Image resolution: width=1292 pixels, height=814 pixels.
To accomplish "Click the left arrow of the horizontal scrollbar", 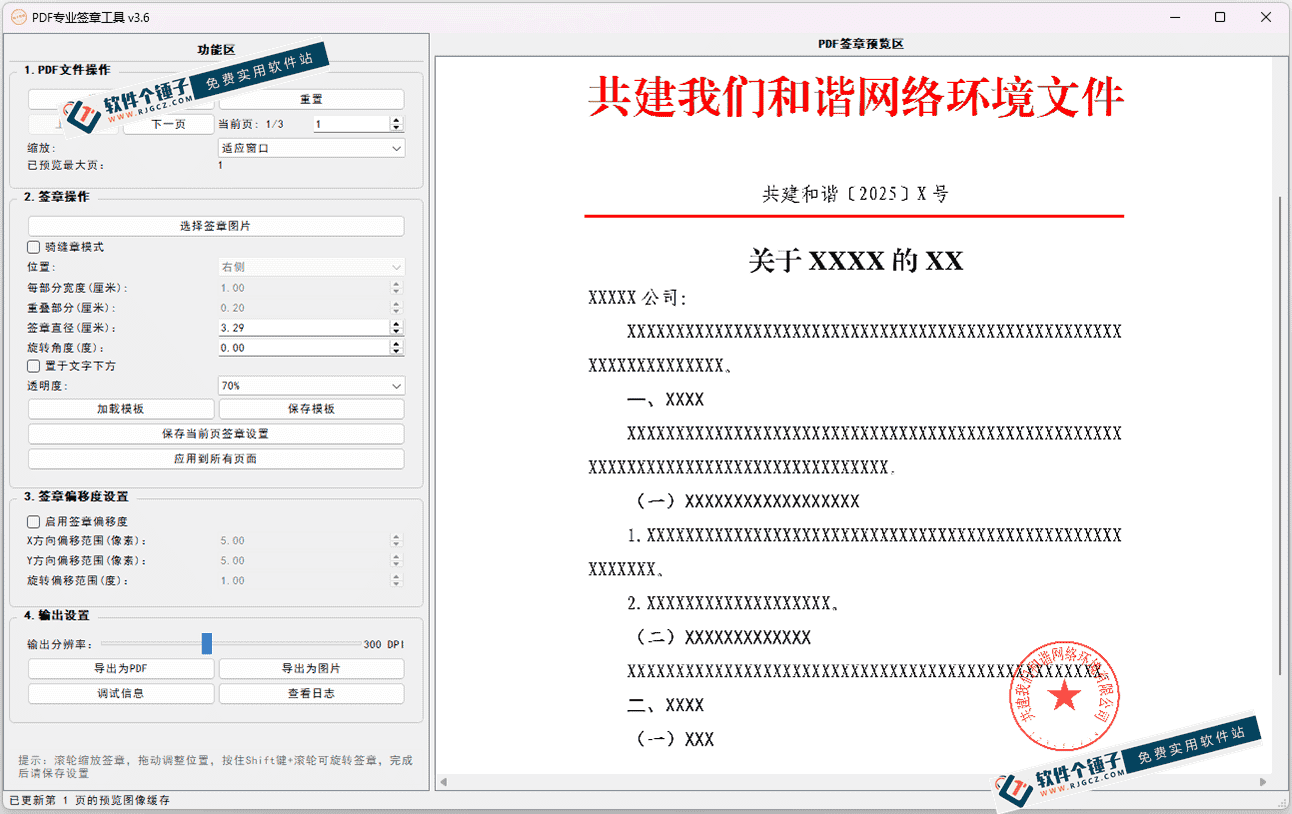I will coord(443,782).
